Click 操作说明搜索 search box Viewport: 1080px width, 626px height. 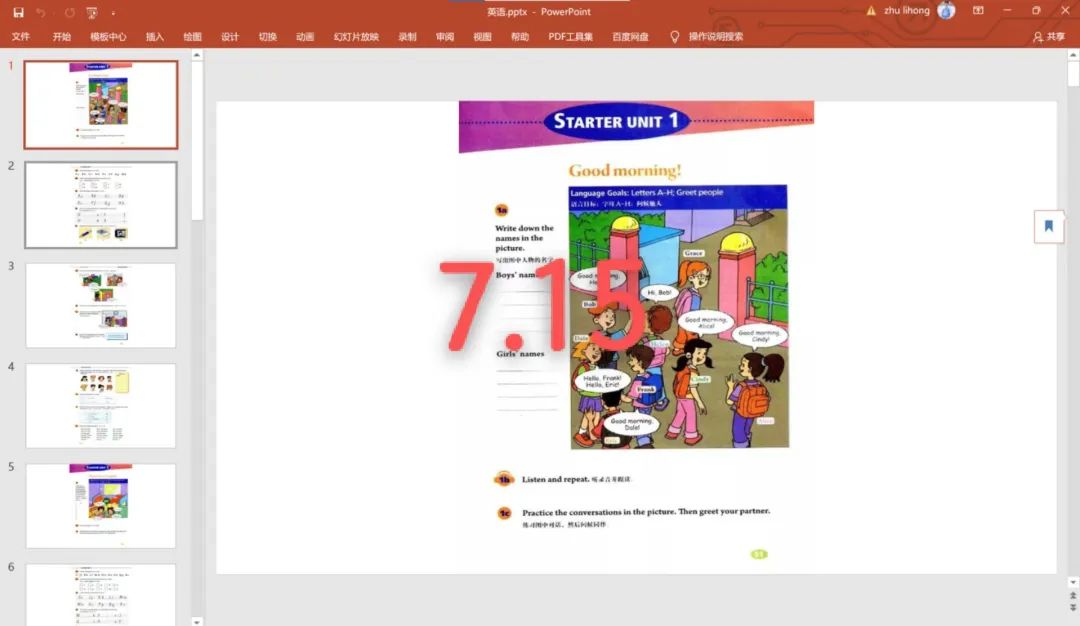coord(715,37)
